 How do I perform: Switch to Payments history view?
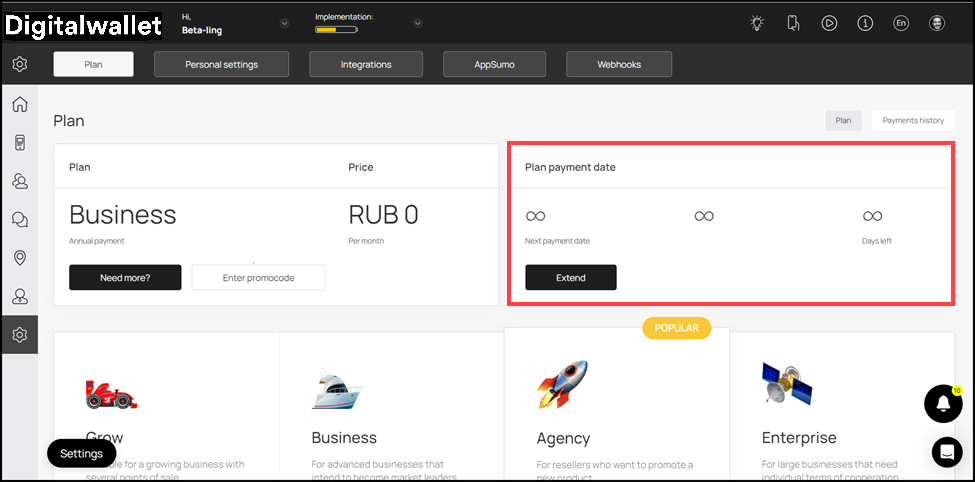pyautogui.click(x=912, y=120)
